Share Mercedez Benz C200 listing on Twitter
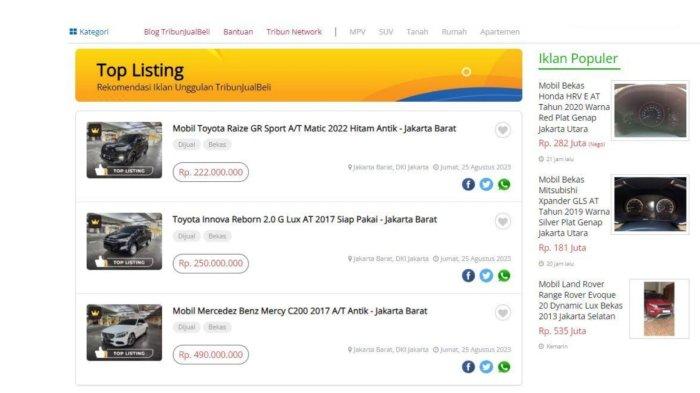The image size is (700, 393). coord(486,367)
